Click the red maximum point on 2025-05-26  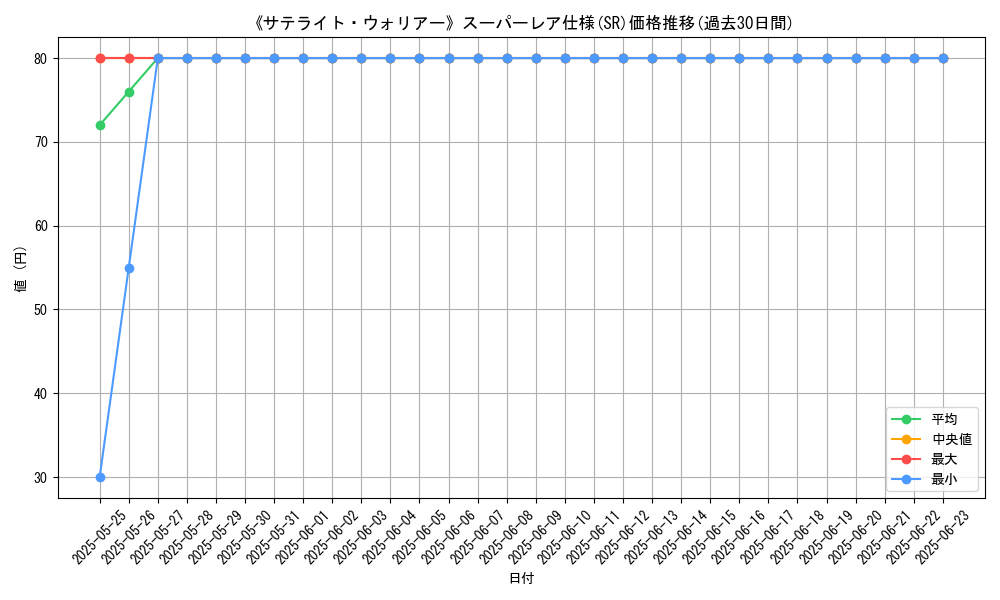129,59
